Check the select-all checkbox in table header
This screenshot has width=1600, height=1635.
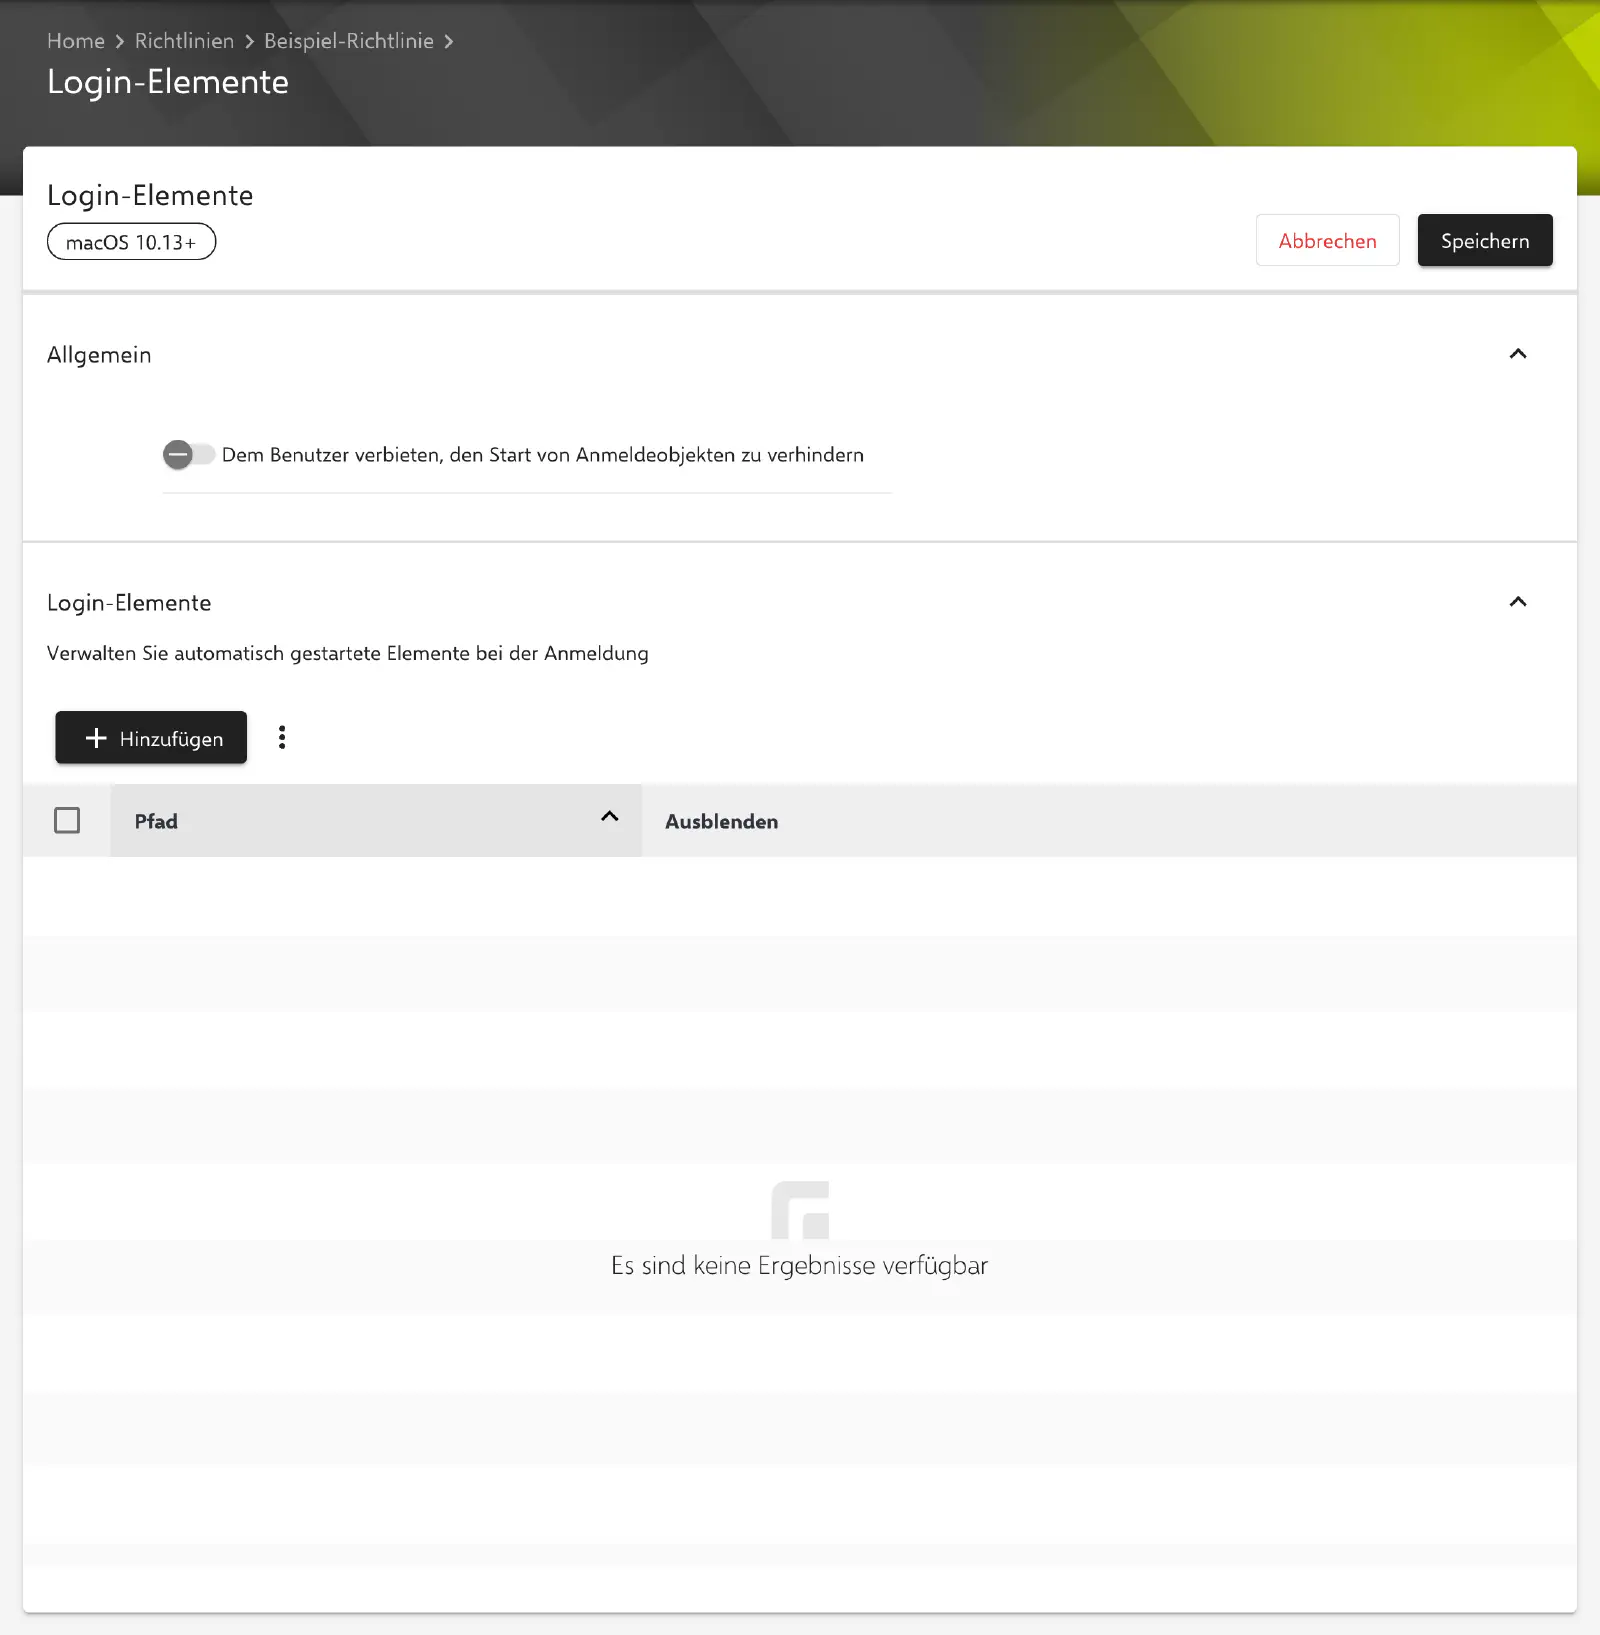tap(67, 821)
